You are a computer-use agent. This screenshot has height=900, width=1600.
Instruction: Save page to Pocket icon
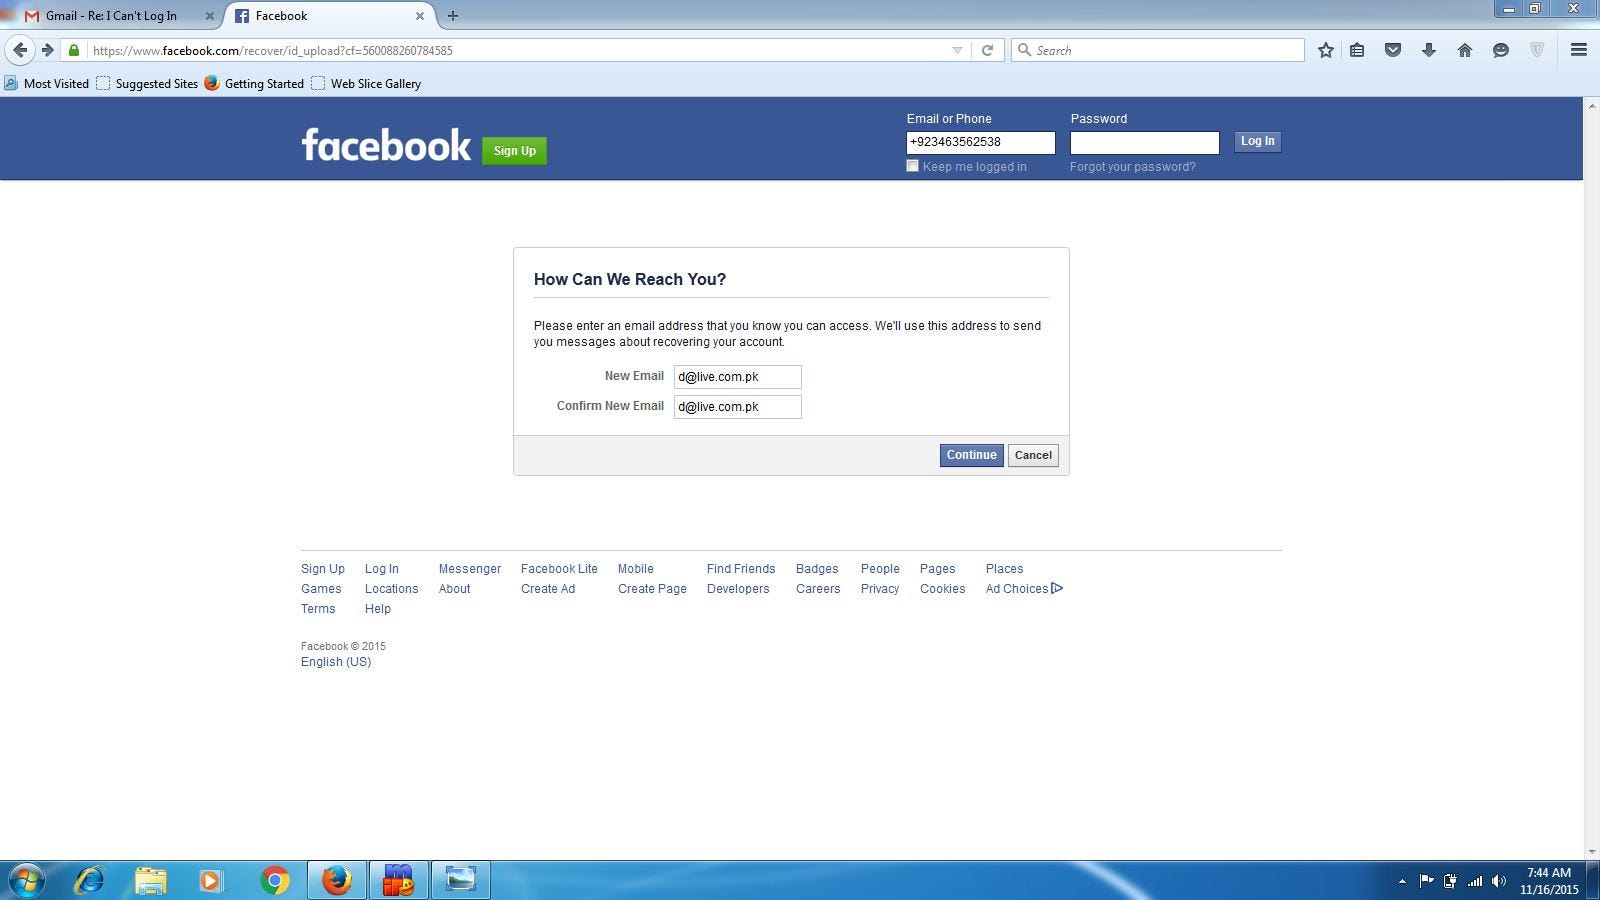click(1393, 50)
